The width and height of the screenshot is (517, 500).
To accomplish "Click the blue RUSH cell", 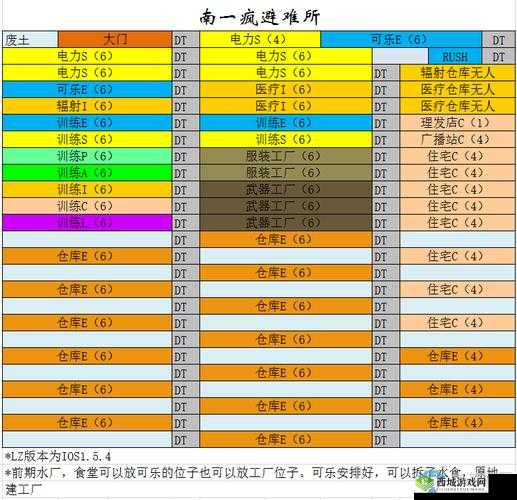I will 455,56.
